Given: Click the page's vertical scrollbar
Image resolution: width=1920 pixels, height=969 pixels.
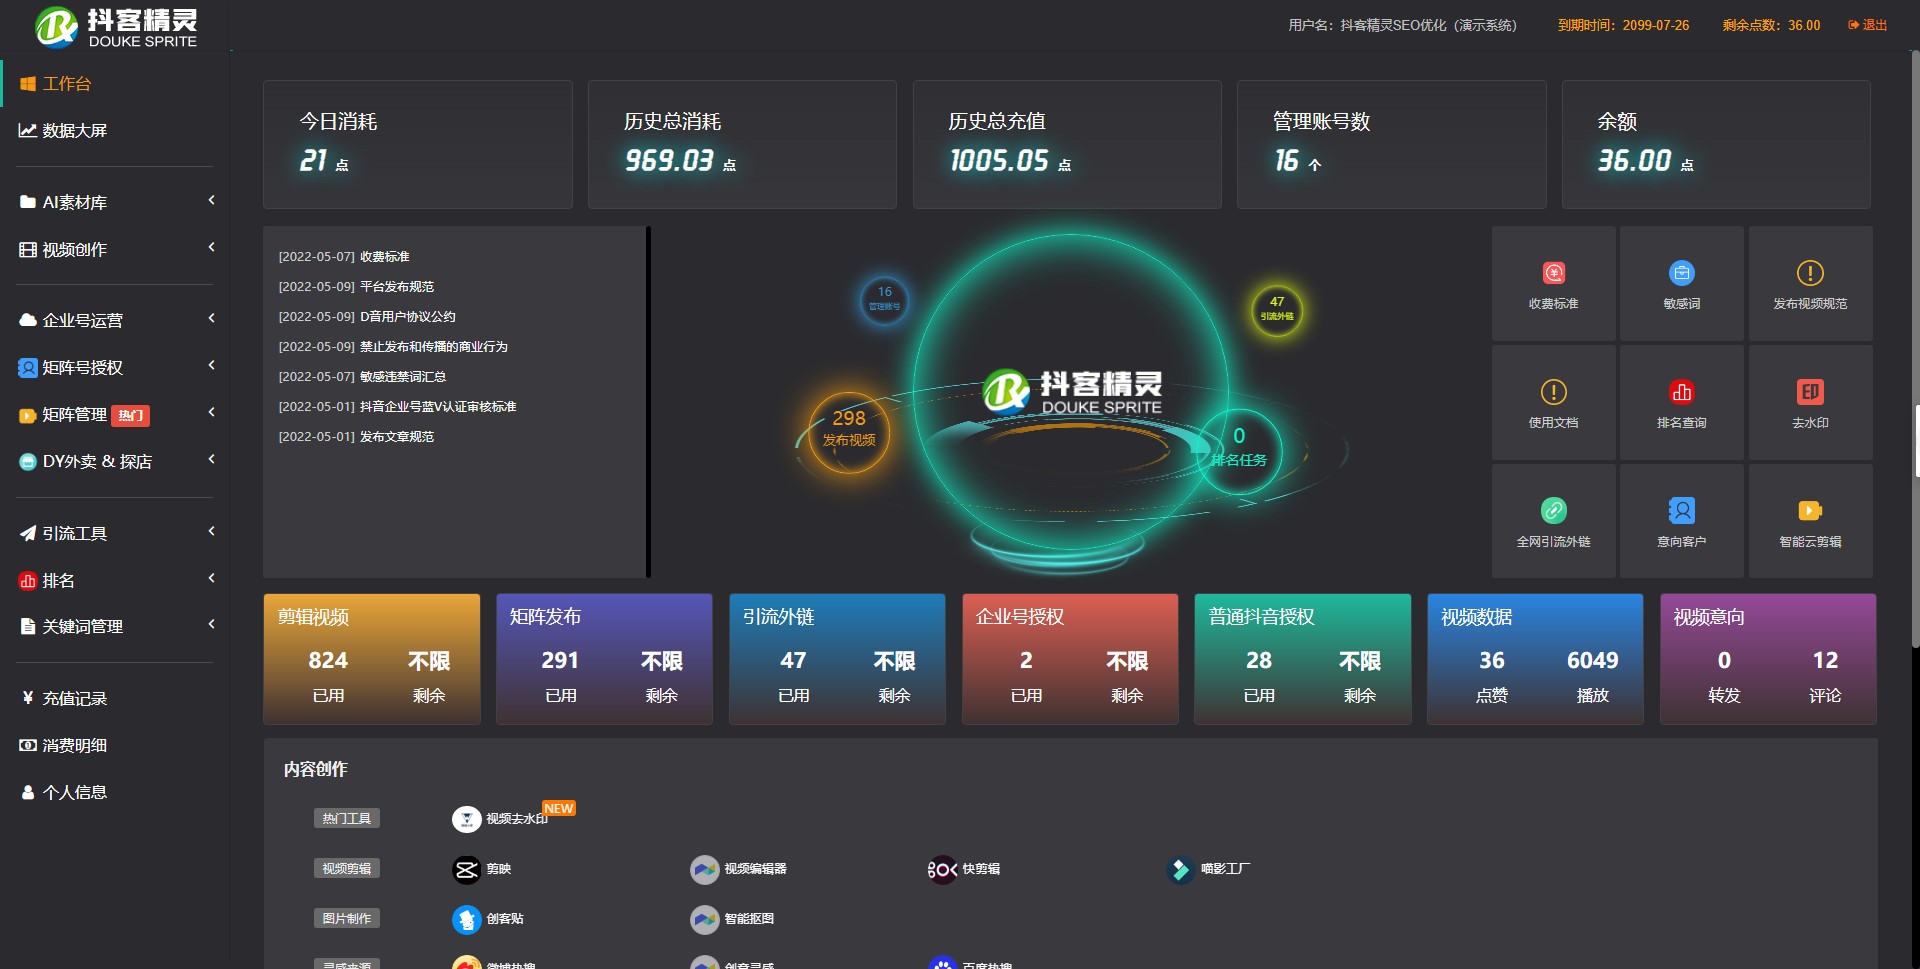Looking at the screenshot, I should point(1914,350).
